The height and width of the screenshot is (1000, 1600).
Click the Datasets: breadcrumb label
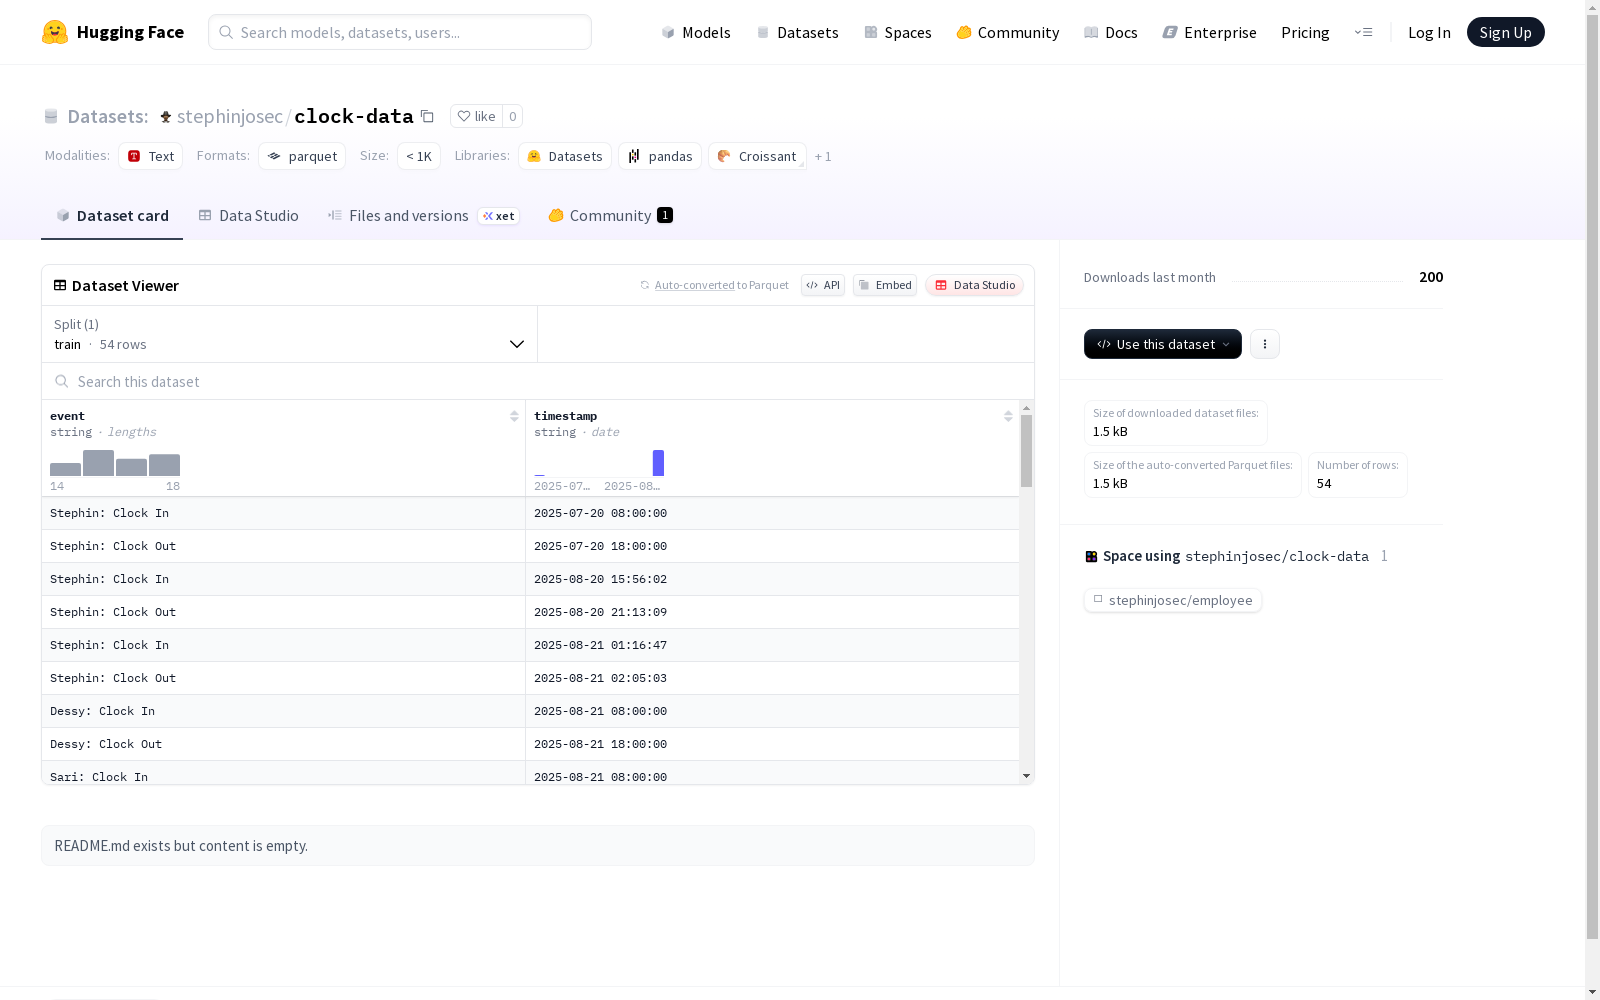(108, 116)
